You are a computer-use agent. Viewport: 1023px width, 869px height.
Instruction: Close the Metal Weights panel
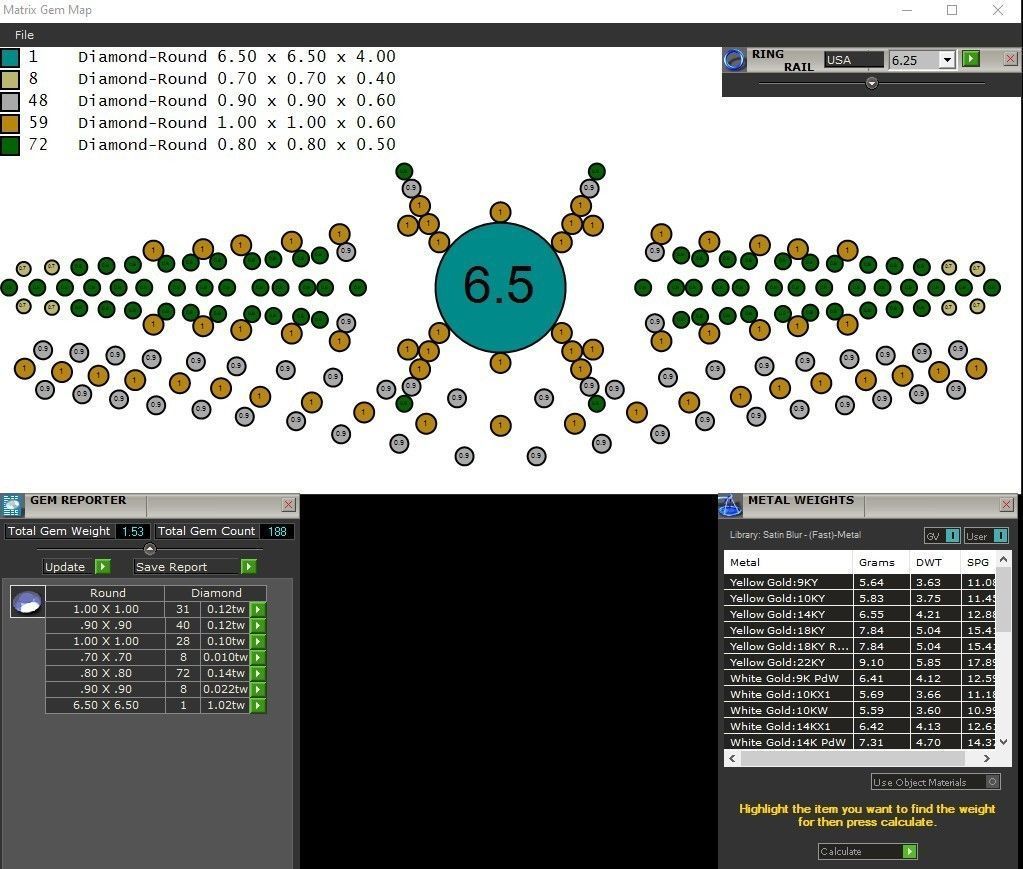click(x=1007, y=504)
